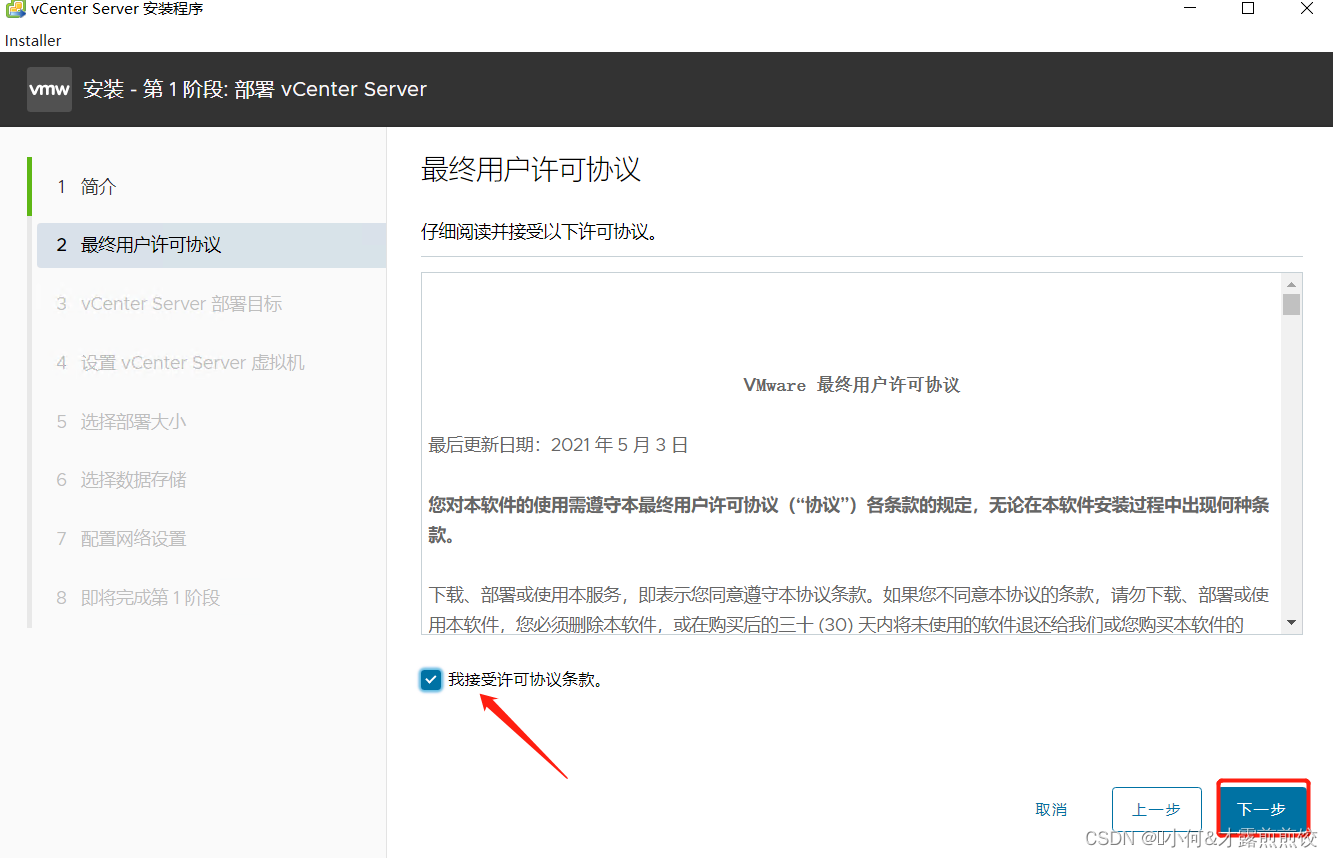This screenshot has height=858, width=1333.
Task: Select step 3 vCenter Server 部署目标
Action: click(211, 304)
